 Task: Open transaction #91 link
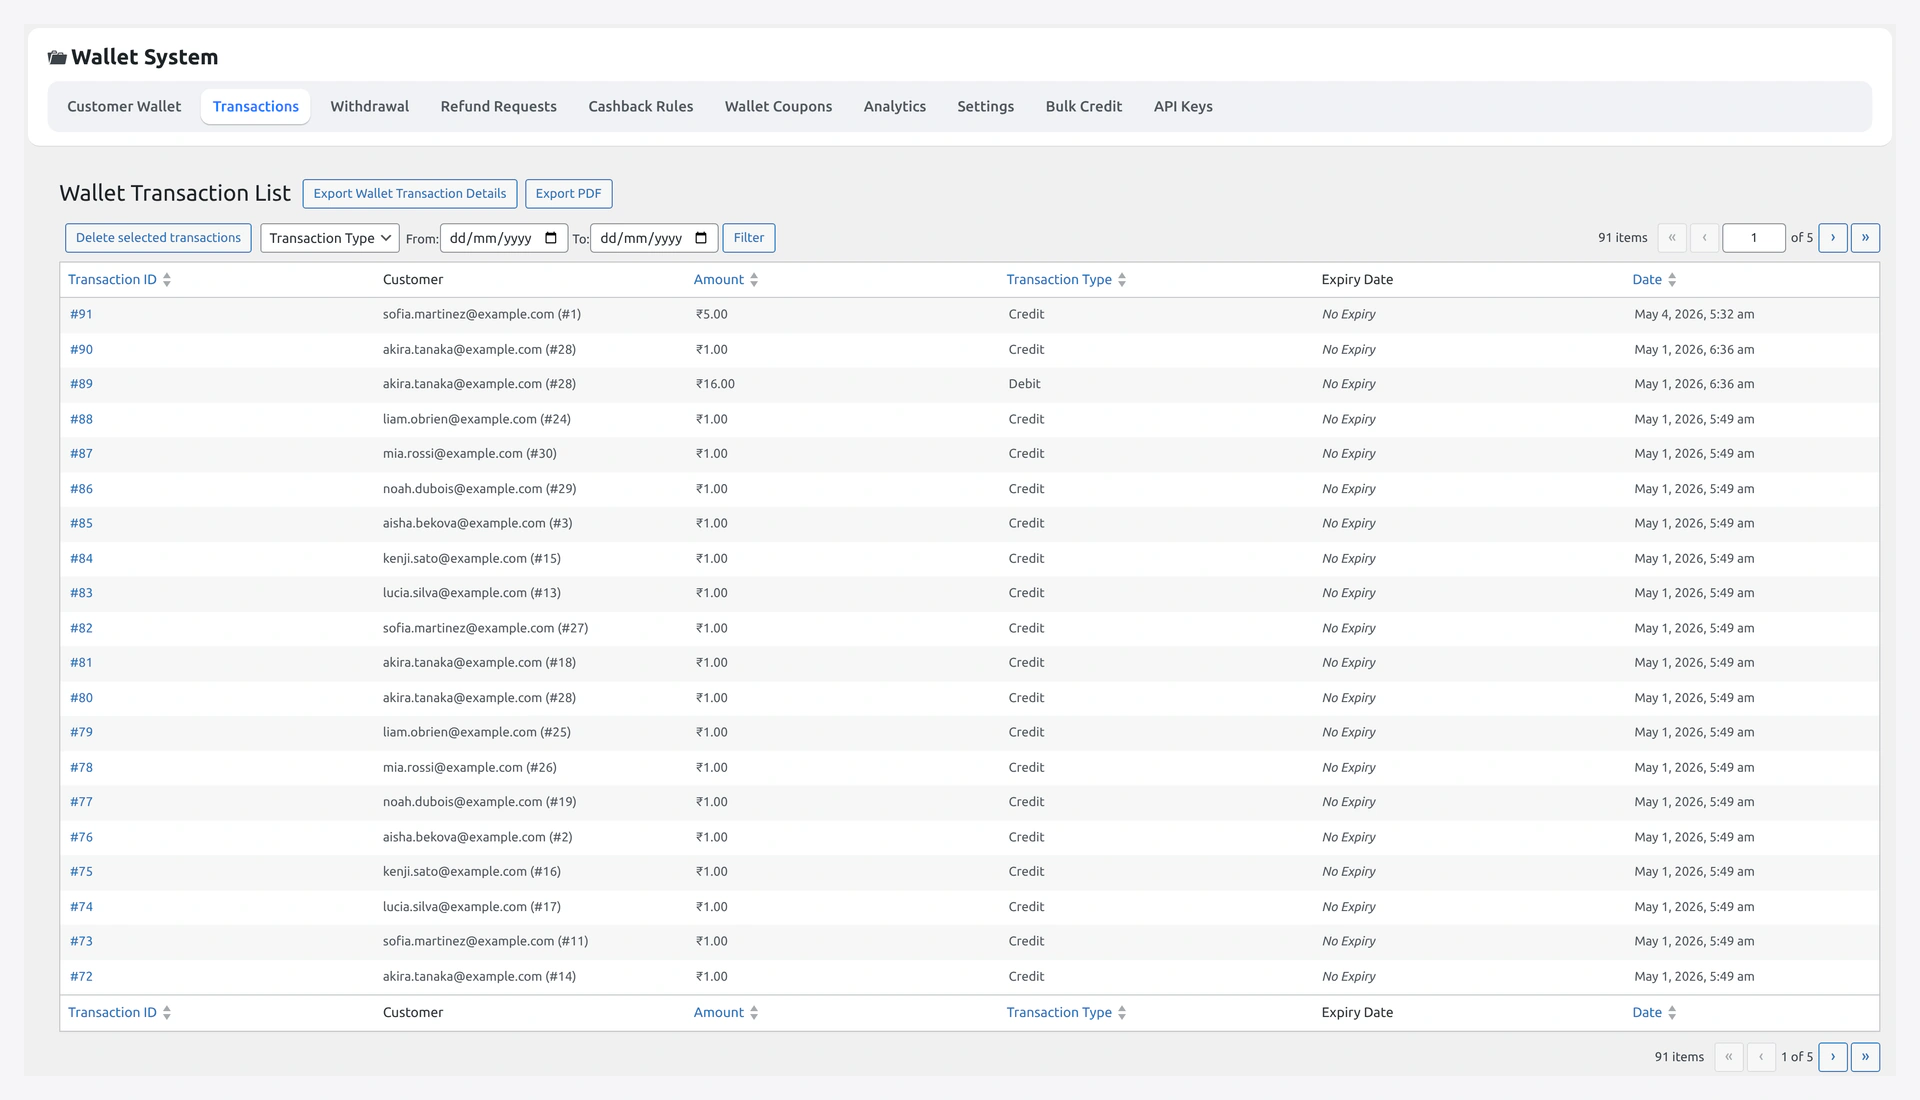click(x=81, y=315)
